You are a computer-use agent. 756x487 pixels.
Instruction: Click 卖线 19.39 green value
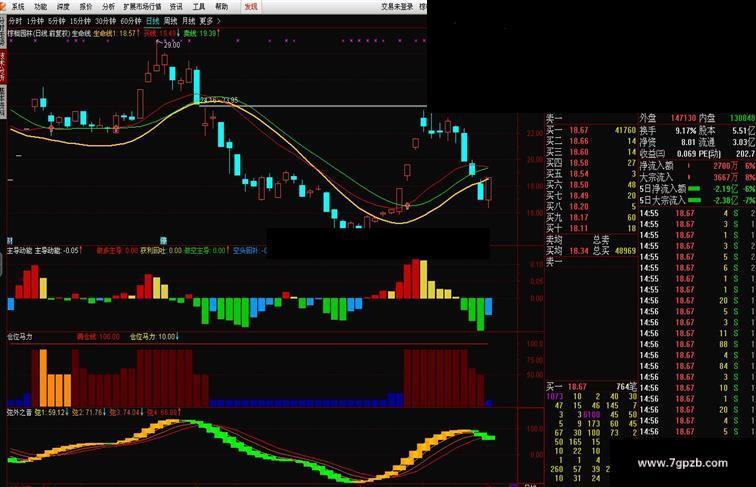pos(201,34)
